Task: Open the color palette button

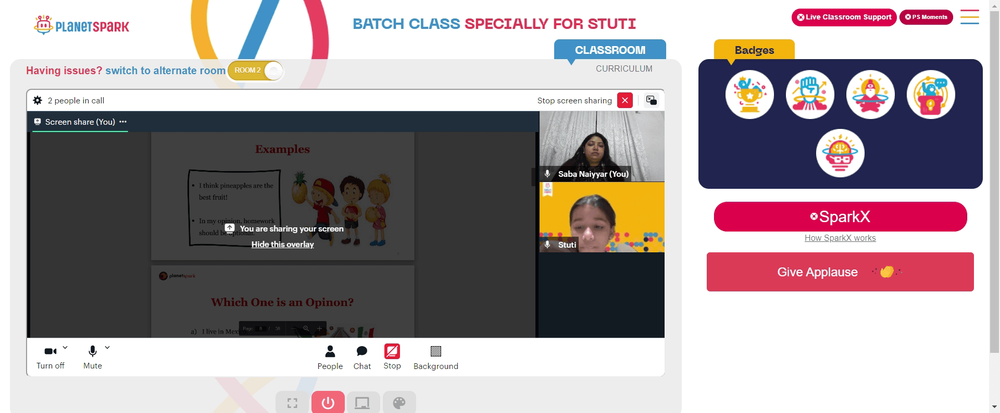Action: coord(399,403)
